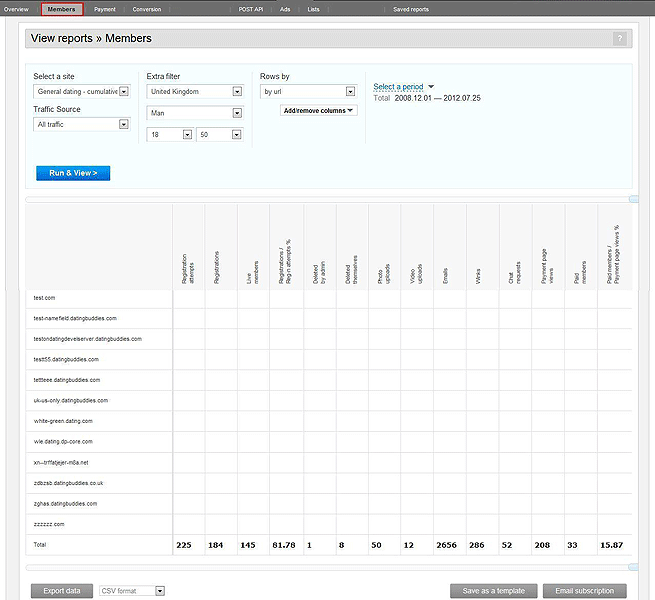
Task: Click total Emails value 2656
Action: [x=446, y=545]
